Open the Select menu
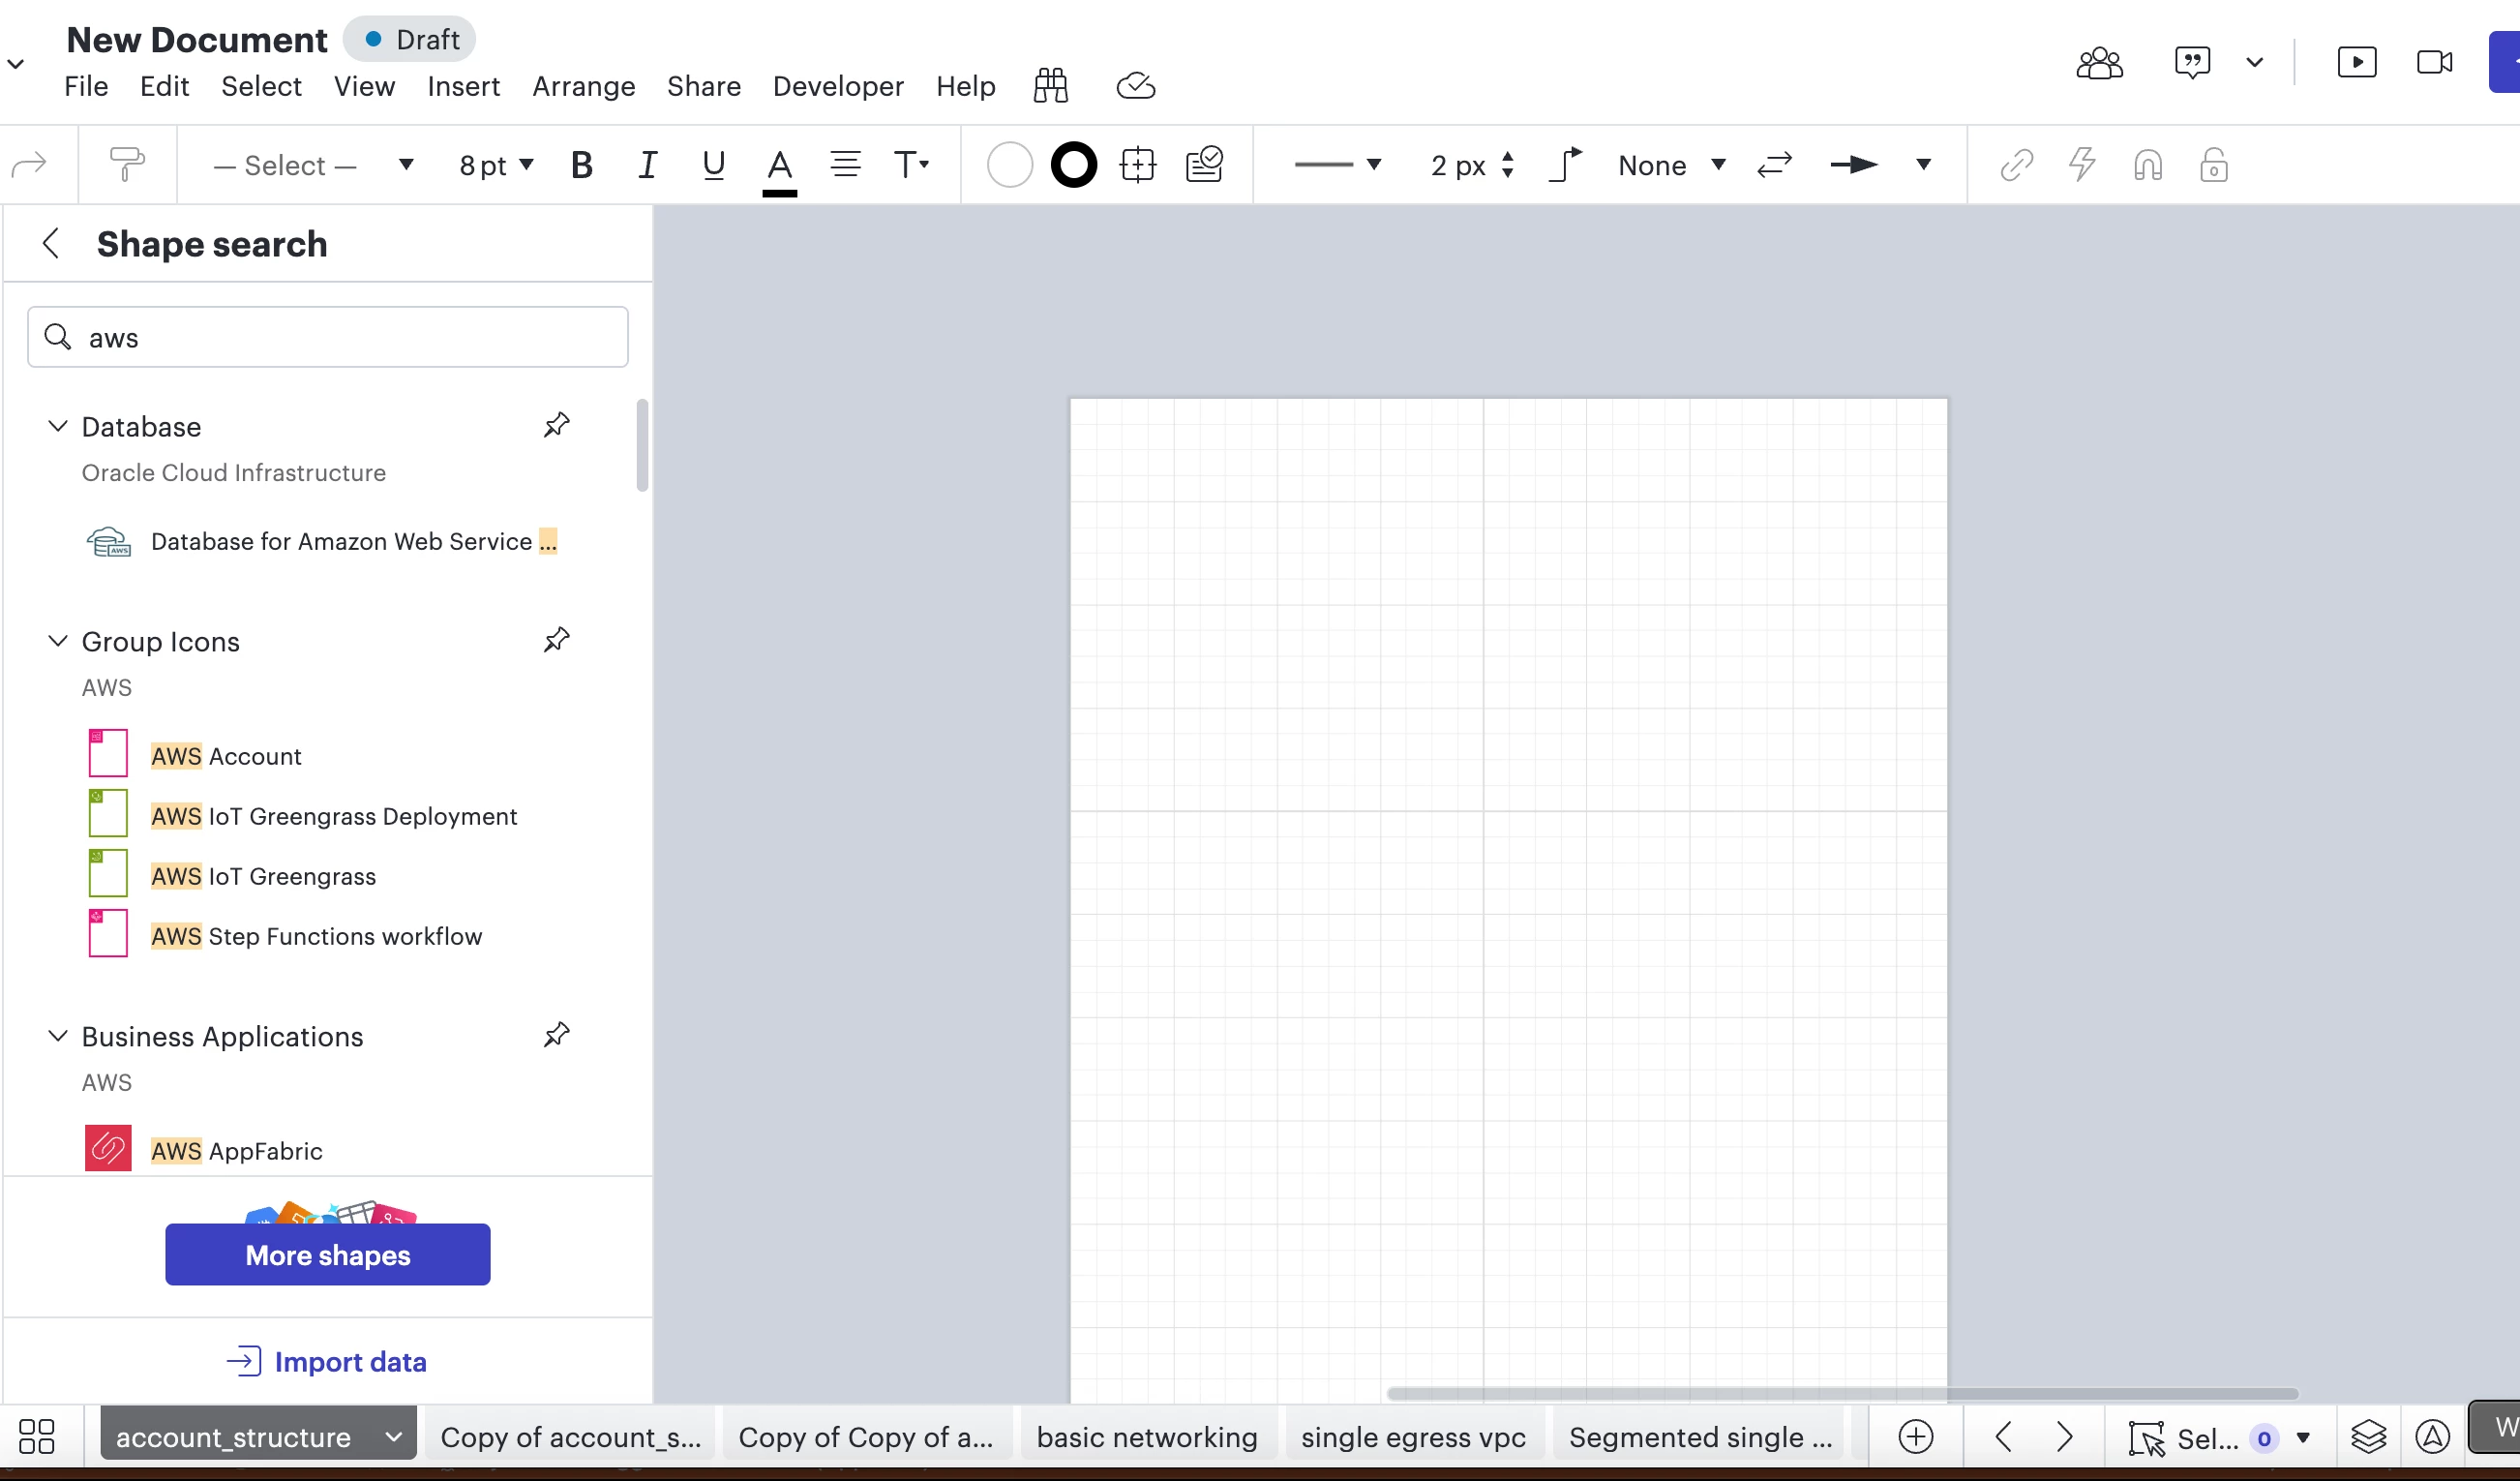This screenshot has width=2520, height=1481. pos(261,86)
